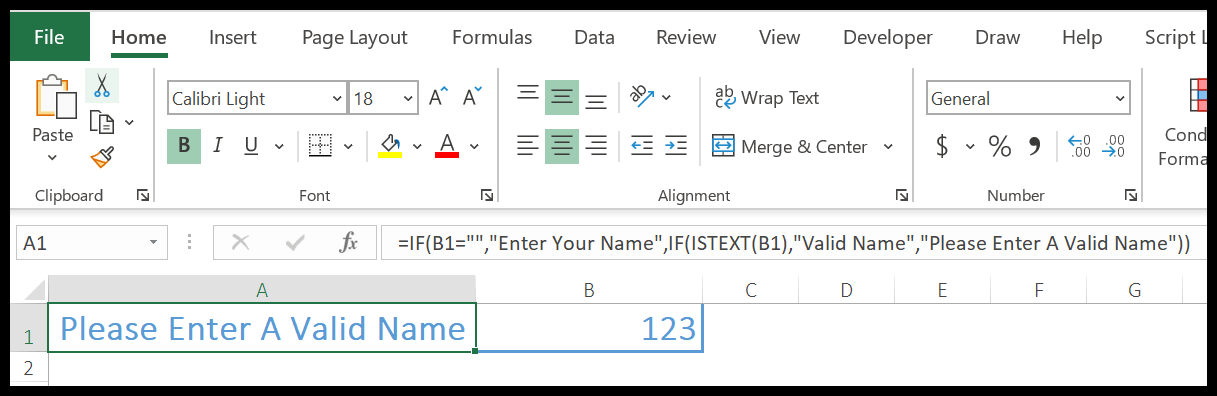Switch to the Formulas tab
The width and height of the screenshot is (1217, 396).
[492, 37]
